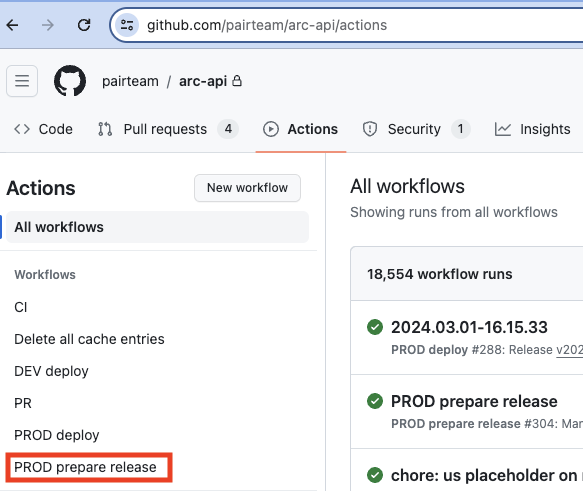Switch to the Pull requests tab
The image size is (583, 491).
click(168, 129)
